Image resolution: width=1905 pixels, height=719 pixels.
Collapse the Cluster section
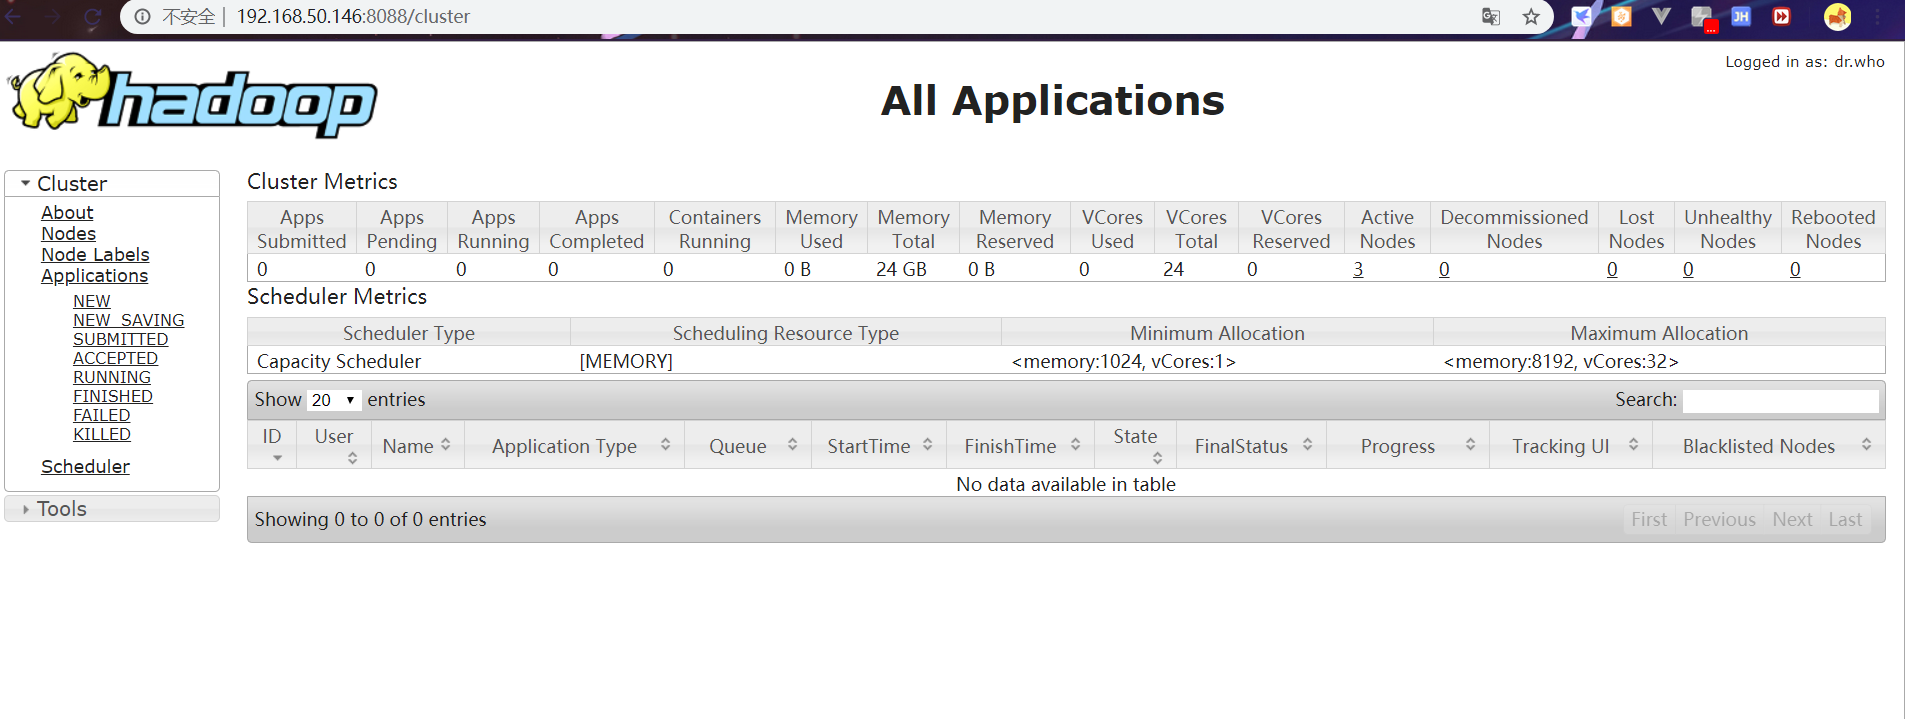112,183
